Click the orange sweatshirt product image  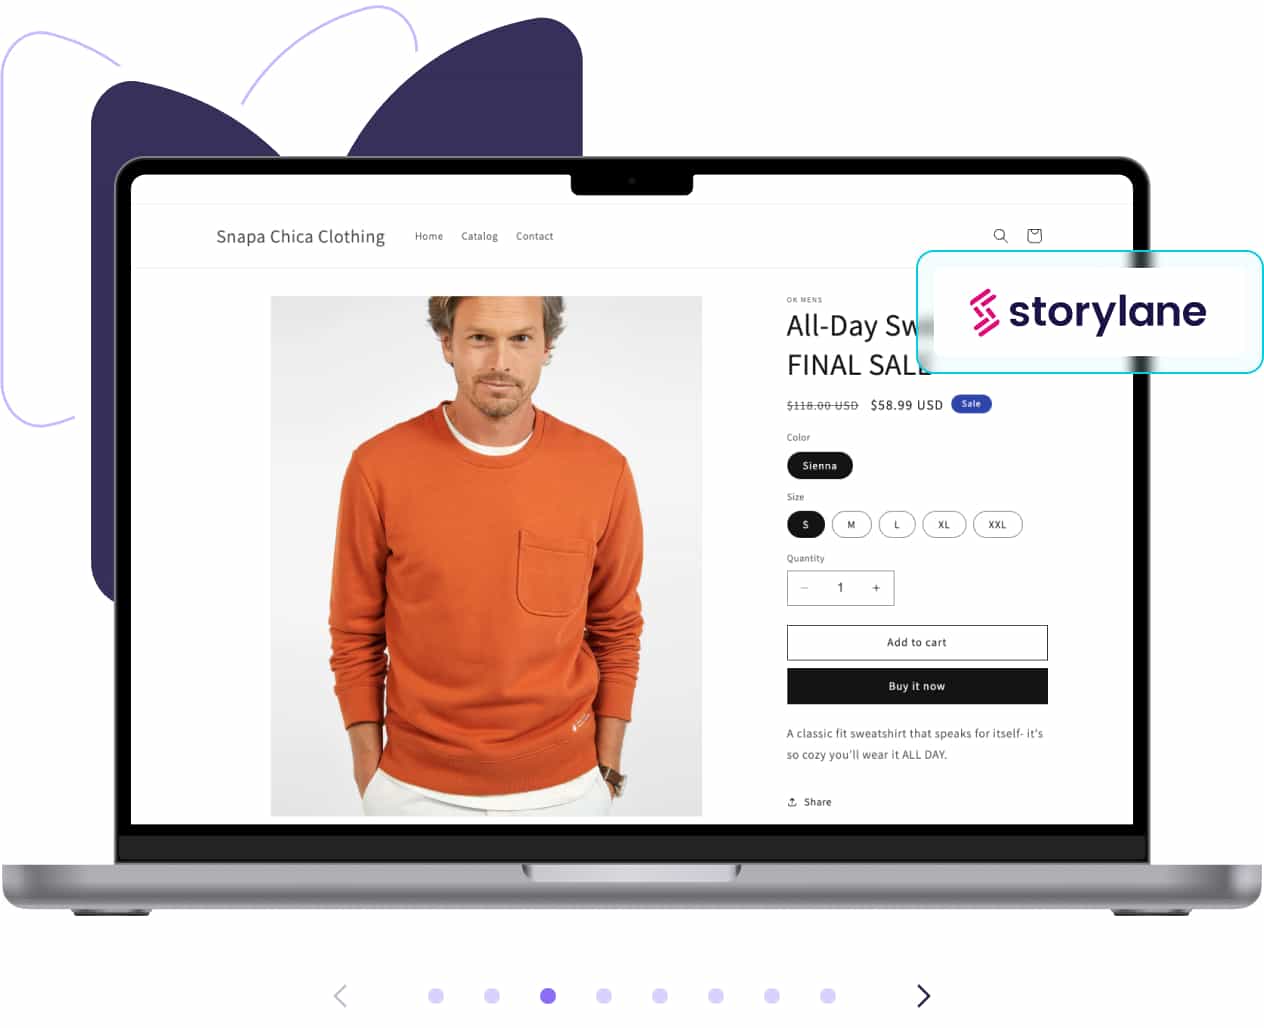(x=486, y=556)
